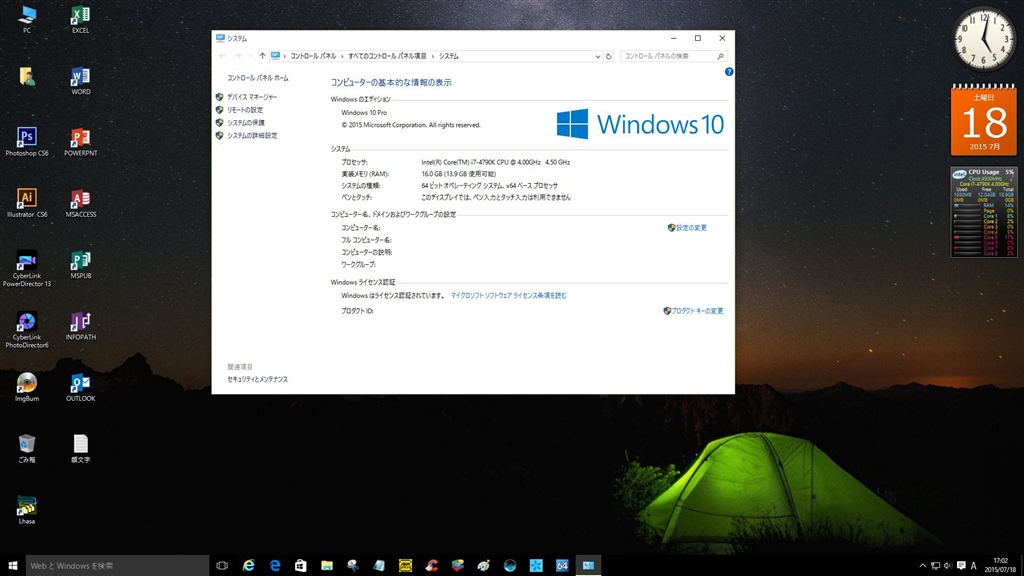Select the MSPUB desktop shortcut
Screen dimensions: 1024x576
pos(80,264)
